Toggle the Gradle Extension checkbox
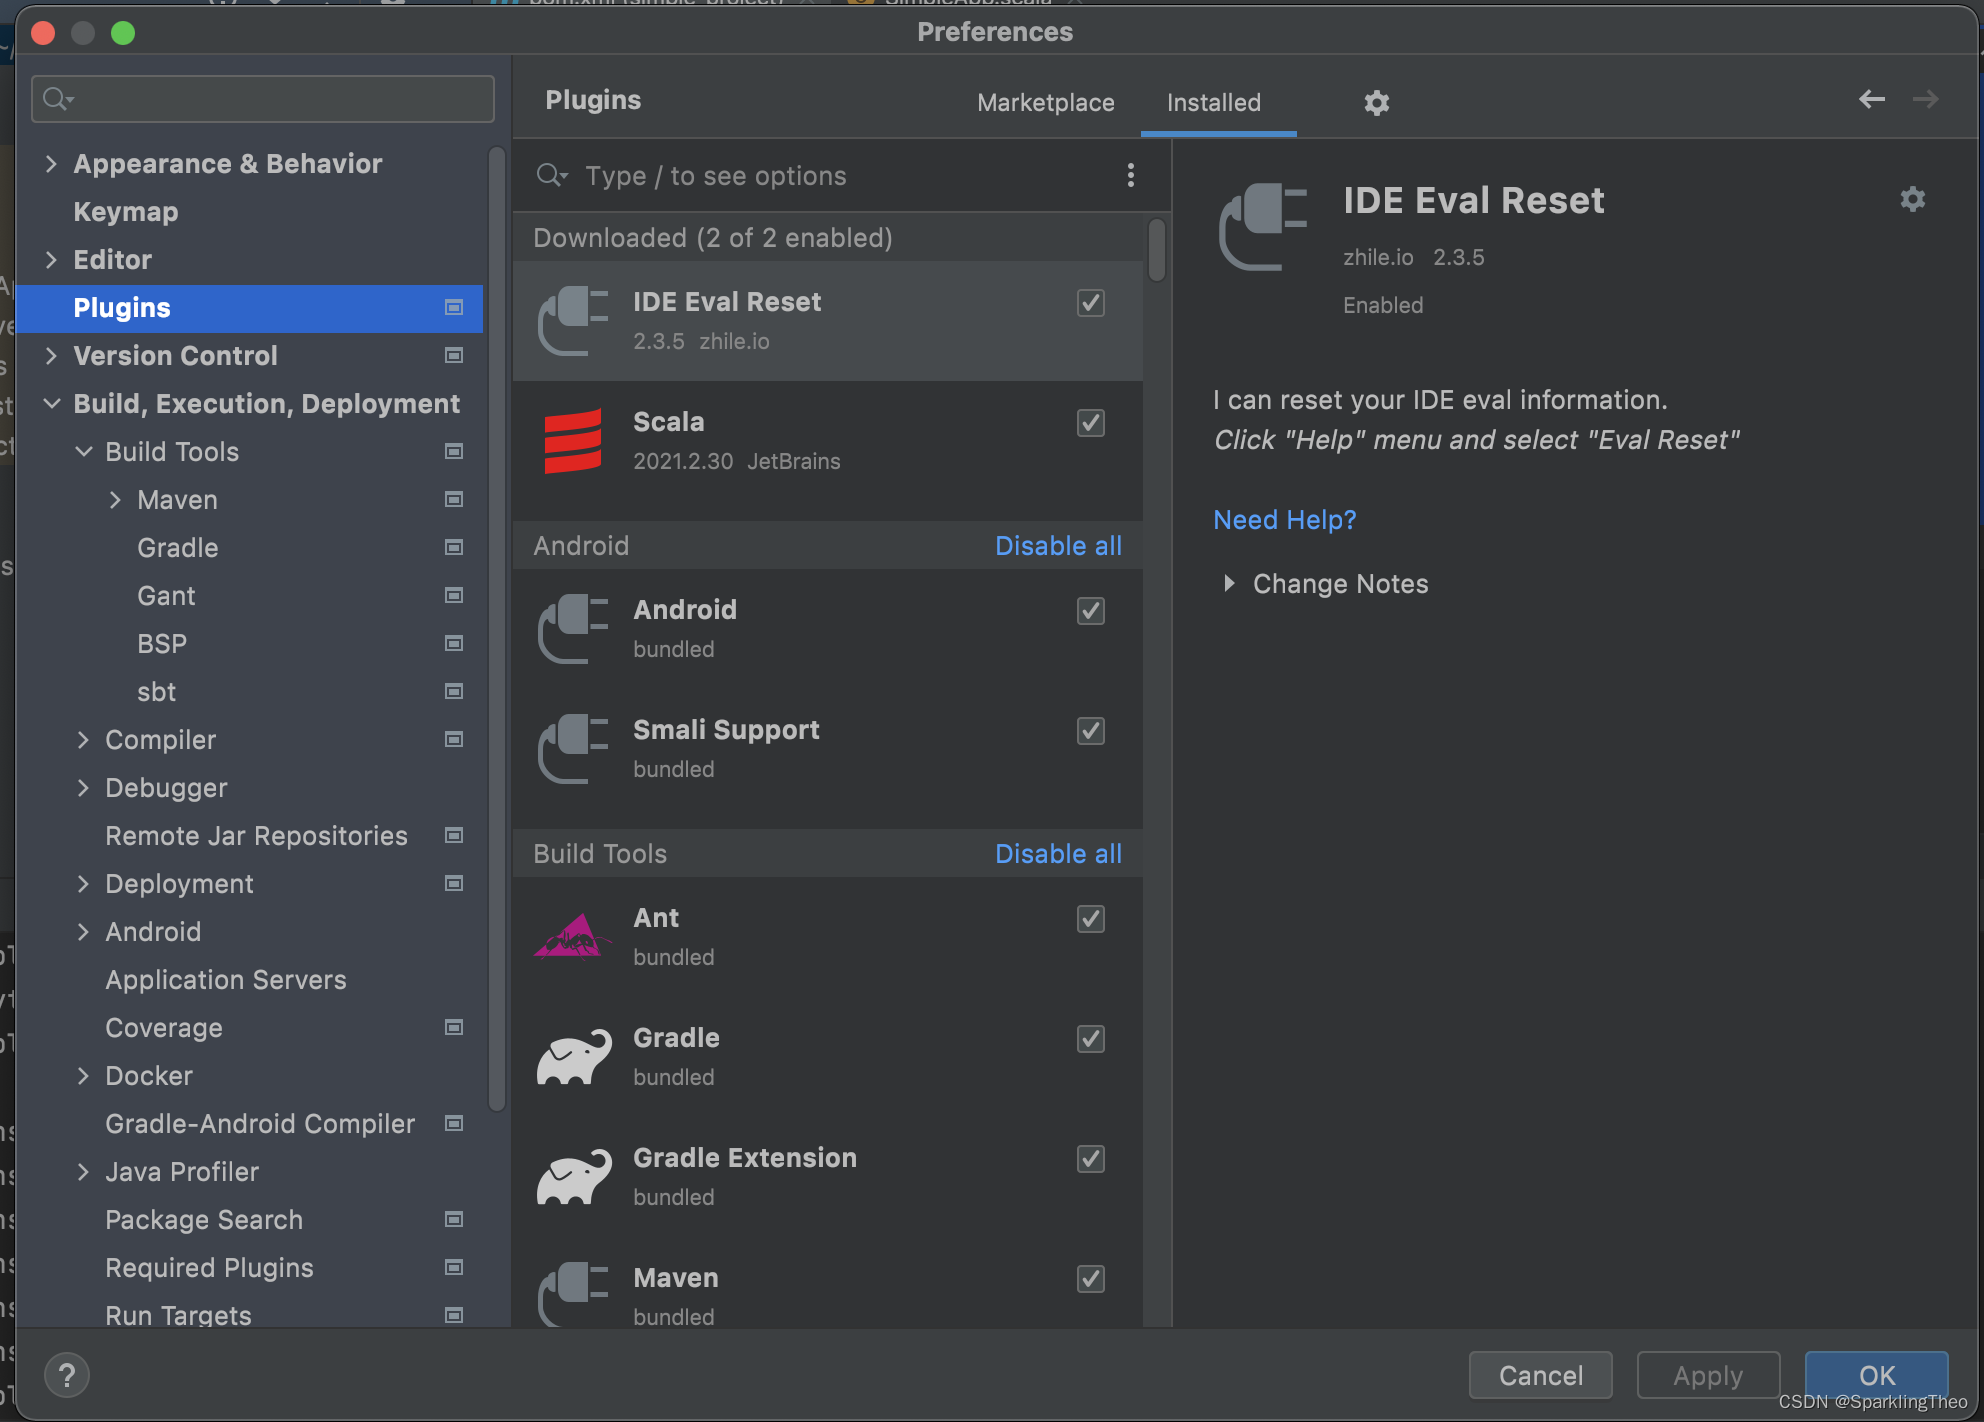This screenshot has height=1422, width=1984. pyautogui.click(x=1090, y=1159)
